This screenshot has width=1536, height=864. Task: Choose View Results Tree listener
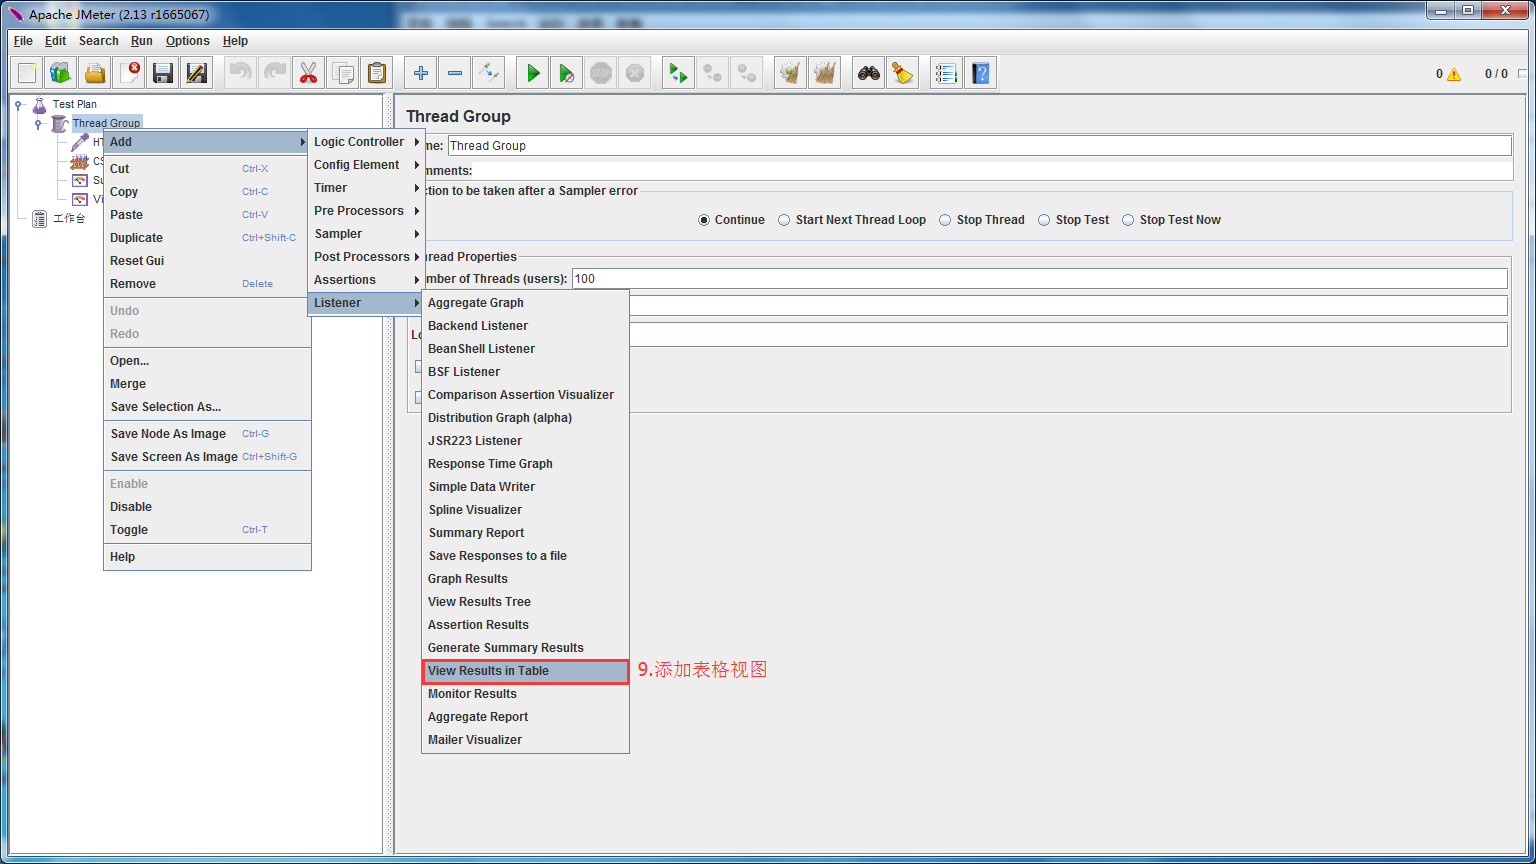pos(525,602)
